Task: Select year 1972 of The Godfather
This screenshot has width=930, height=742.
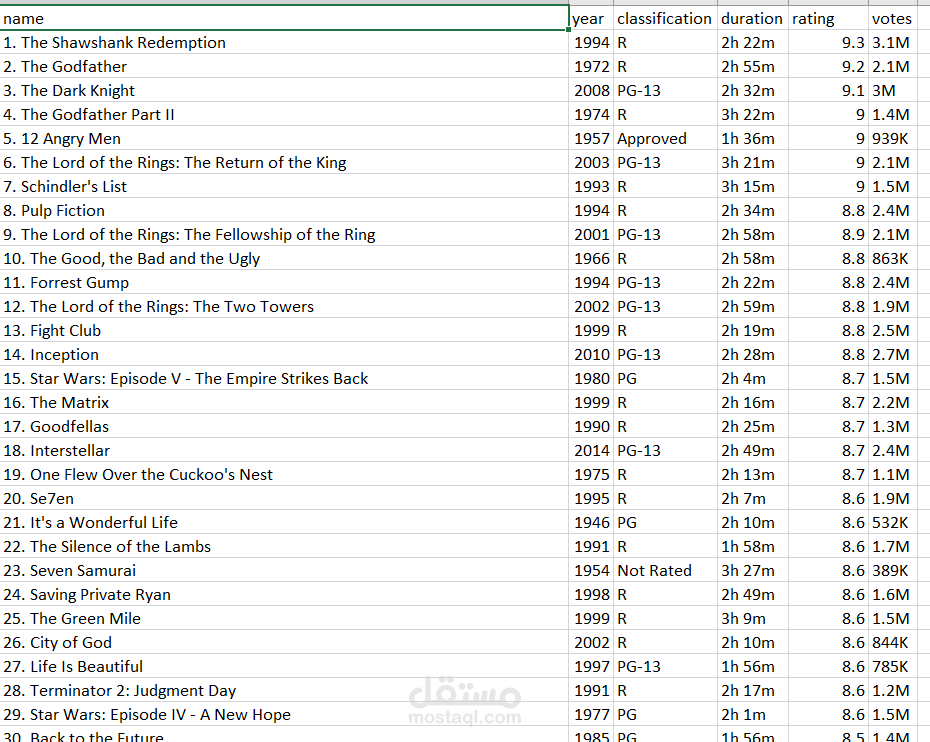Action: [591, 66]
